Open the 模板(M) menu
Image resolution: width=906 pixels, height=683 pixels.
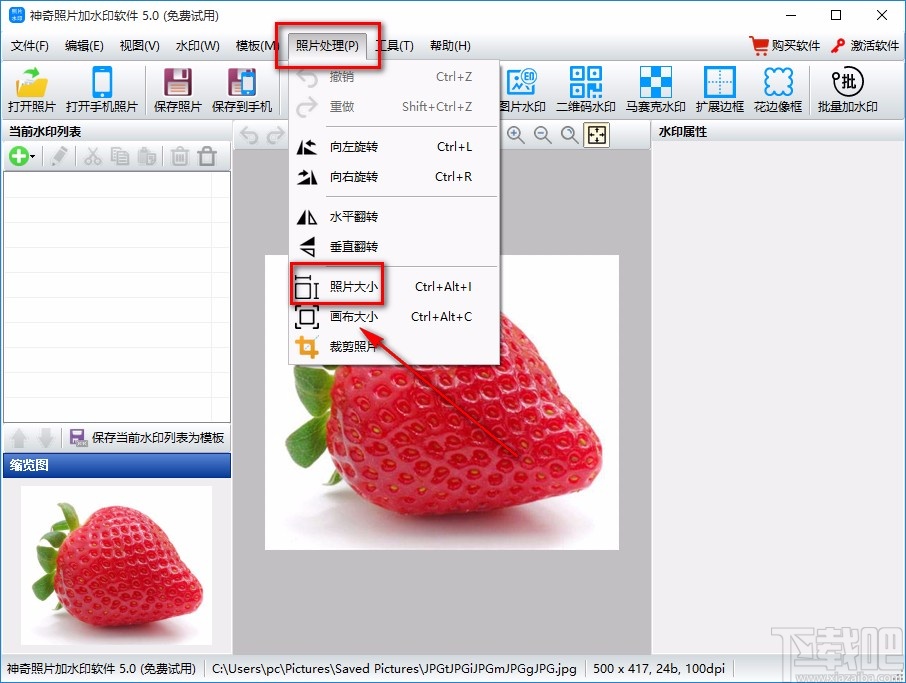point(254,46)
